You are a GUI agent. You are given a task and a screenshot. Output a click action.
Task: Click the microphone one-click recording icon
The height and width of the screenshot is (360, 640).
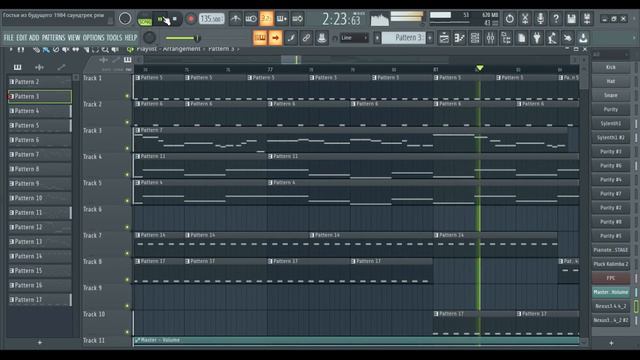[540, 19]
